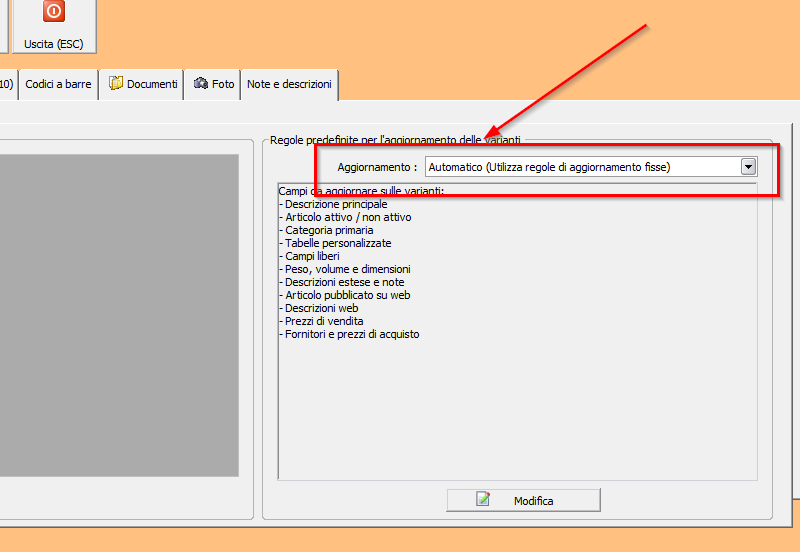Click 'Tabelle personalizzate' list entry
The height and width of the screenshot is (552, 800).
[x=335, y=243]
